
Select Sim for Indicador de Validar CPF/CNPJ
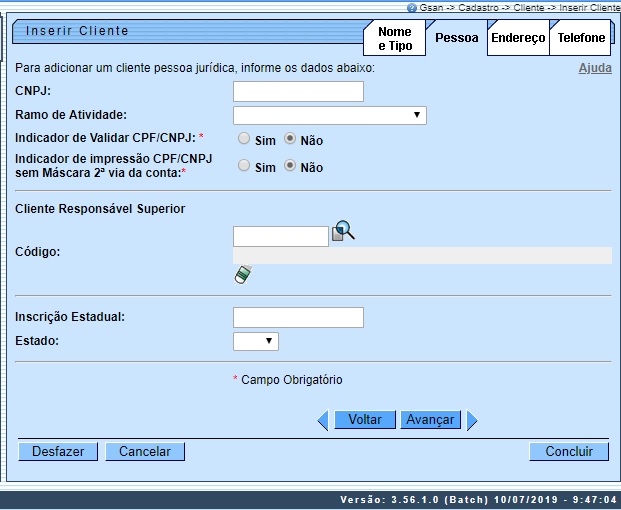(244, 140)
